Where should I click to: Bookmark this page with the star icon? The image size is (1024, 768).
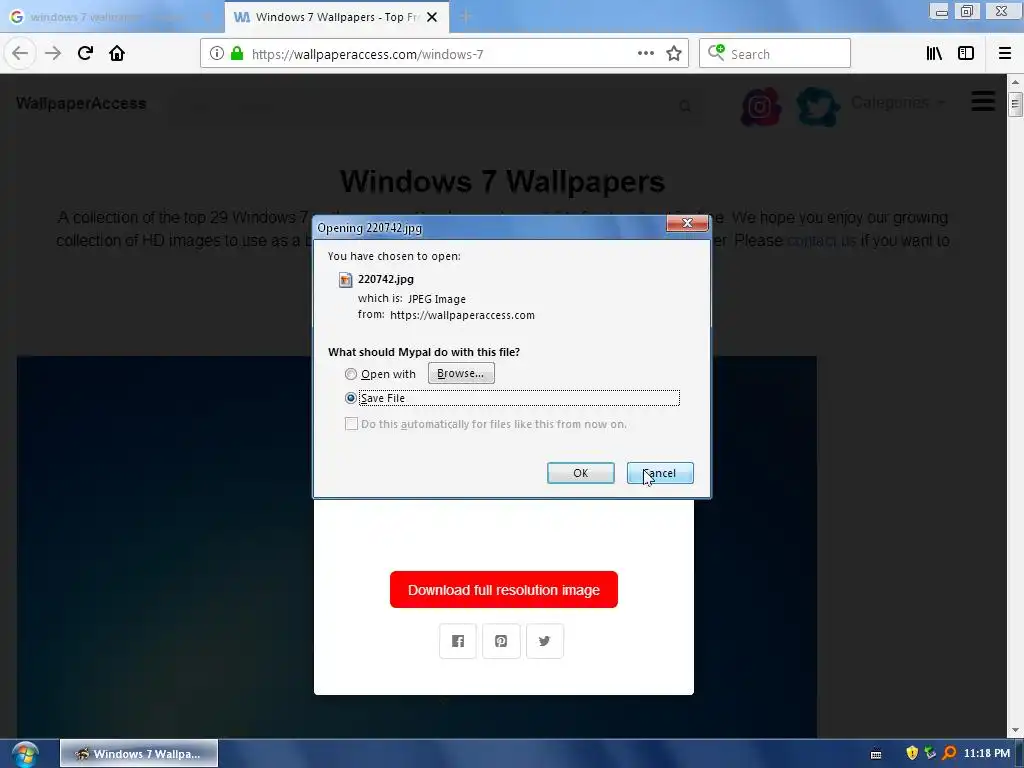[674, 54]
